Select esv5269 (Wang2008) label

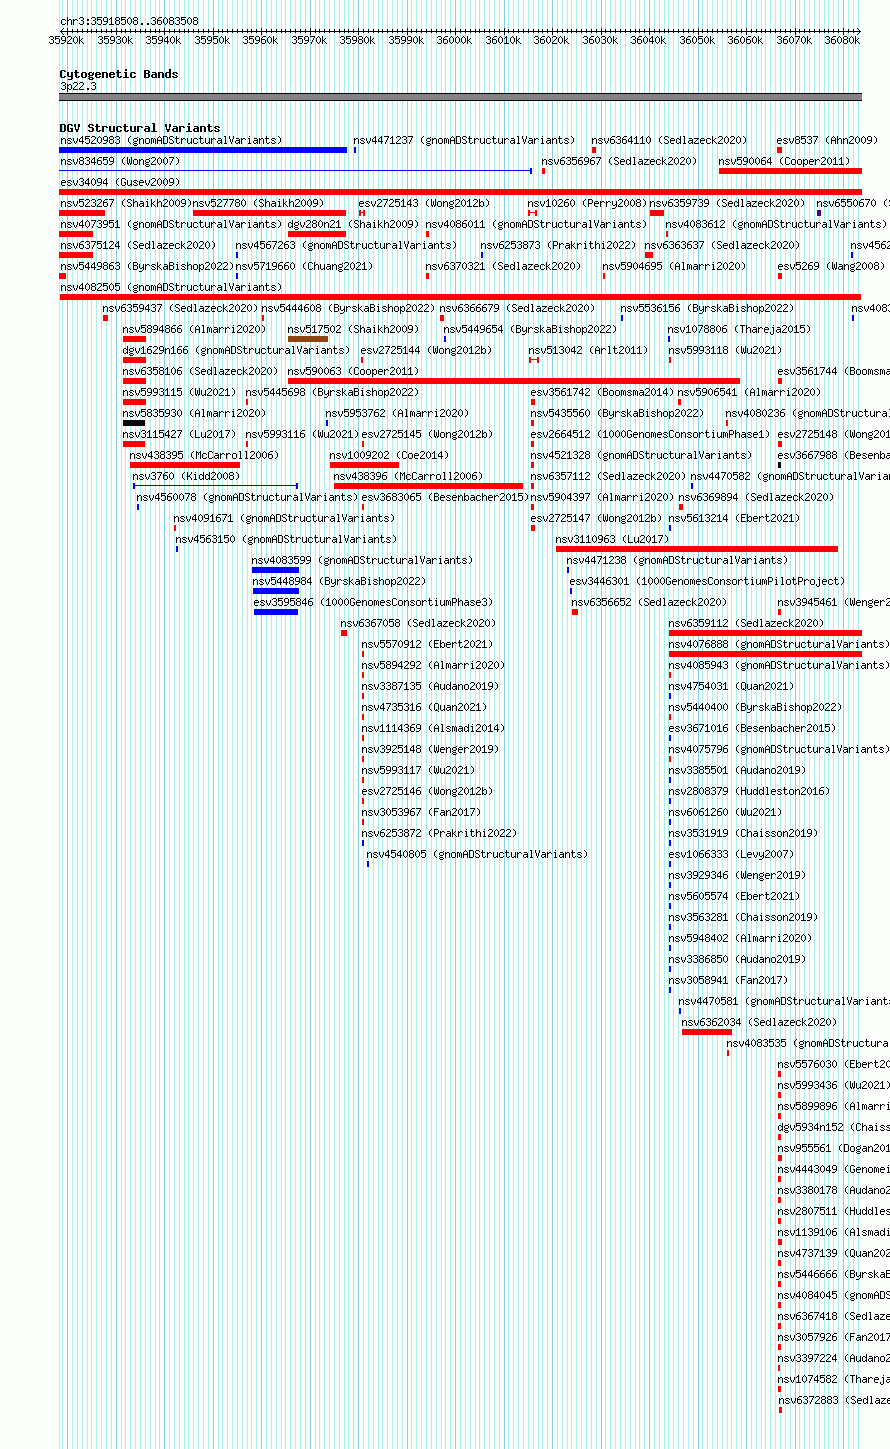coord(831,266)
